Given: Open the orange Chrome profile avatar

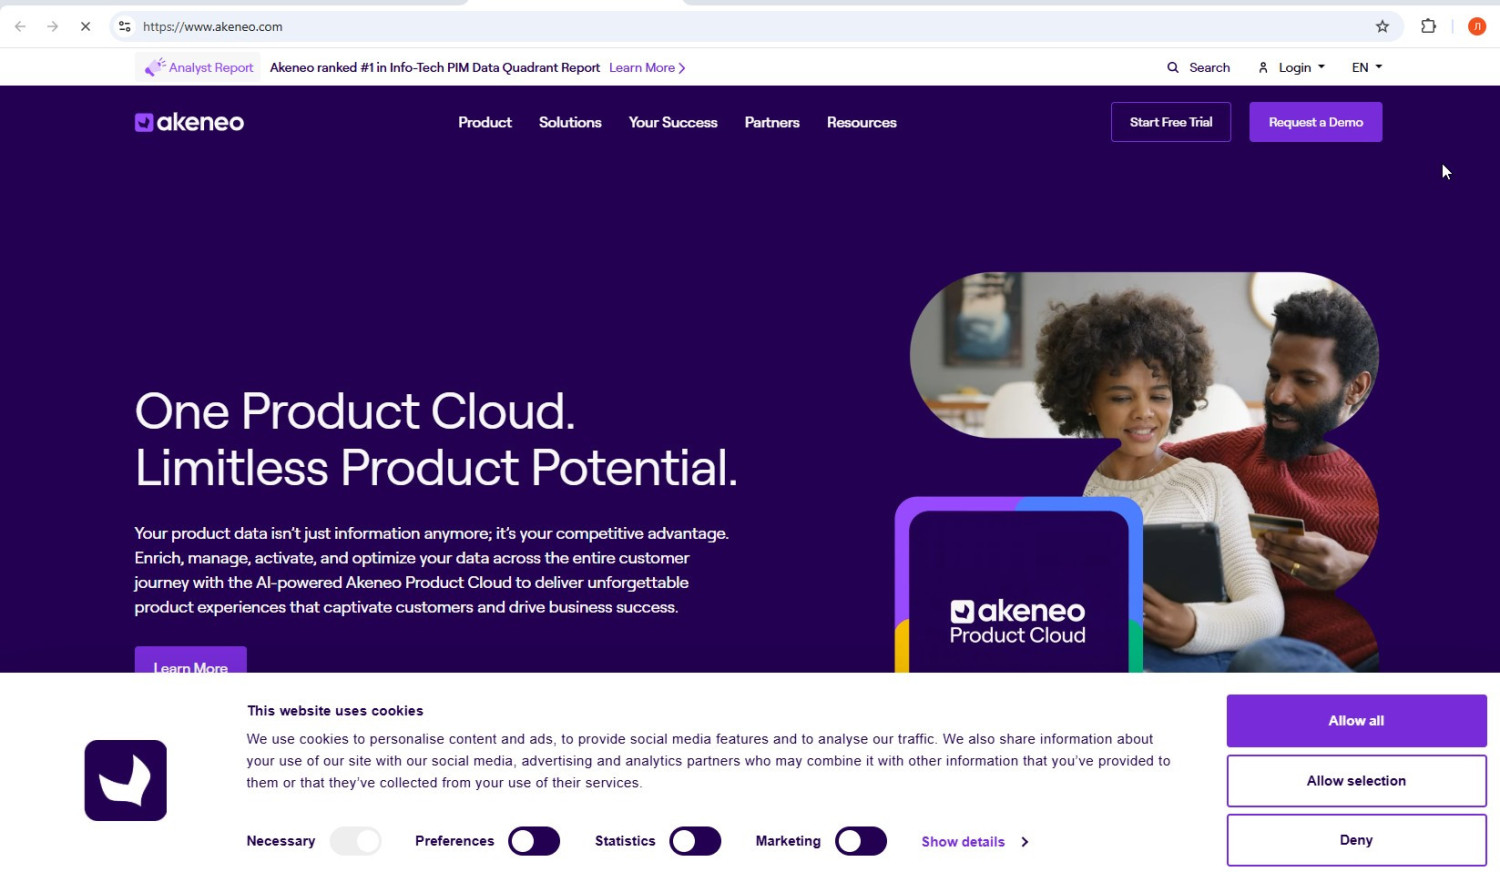Looking at the screenshot, I should point(1476,27).
